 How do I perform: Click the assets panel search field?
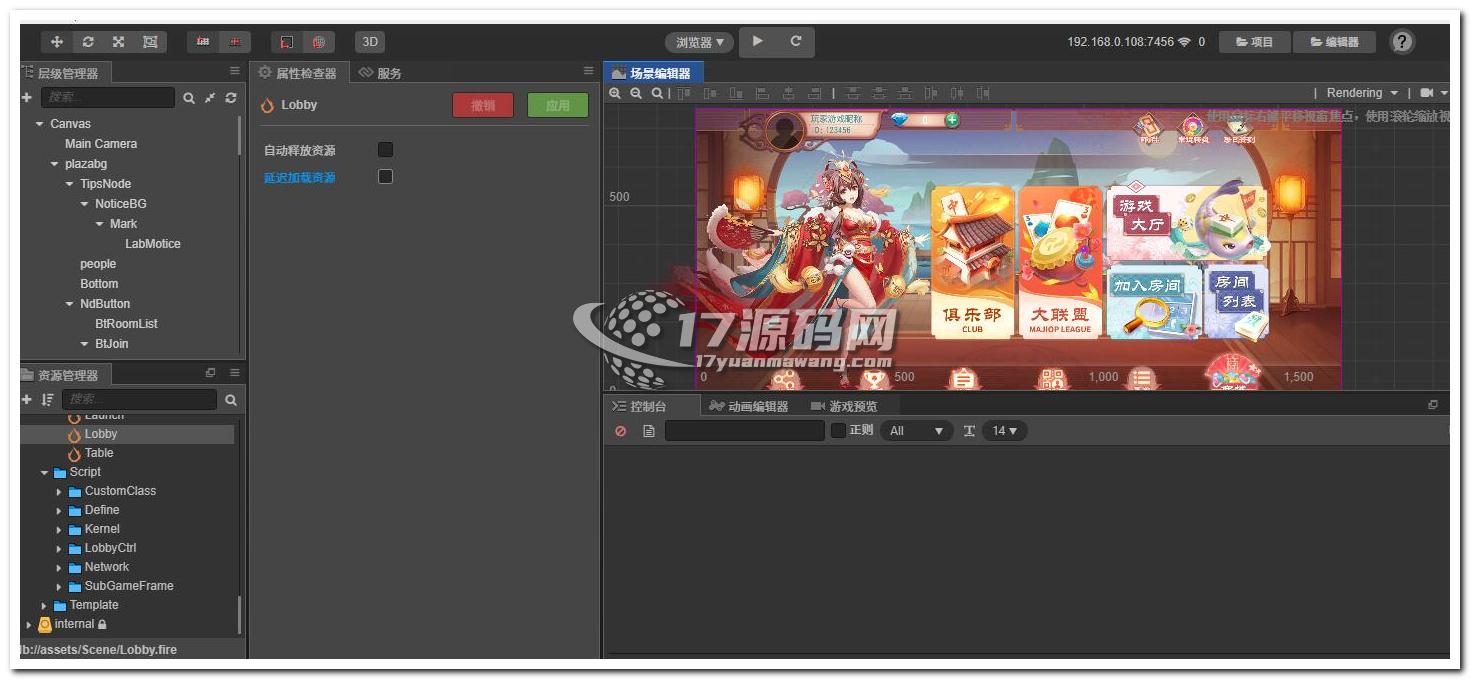[139, 400]
